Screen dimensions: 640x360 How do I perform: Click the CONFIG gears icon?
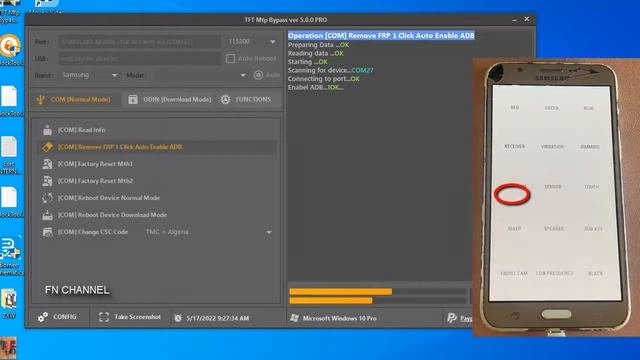42,317
